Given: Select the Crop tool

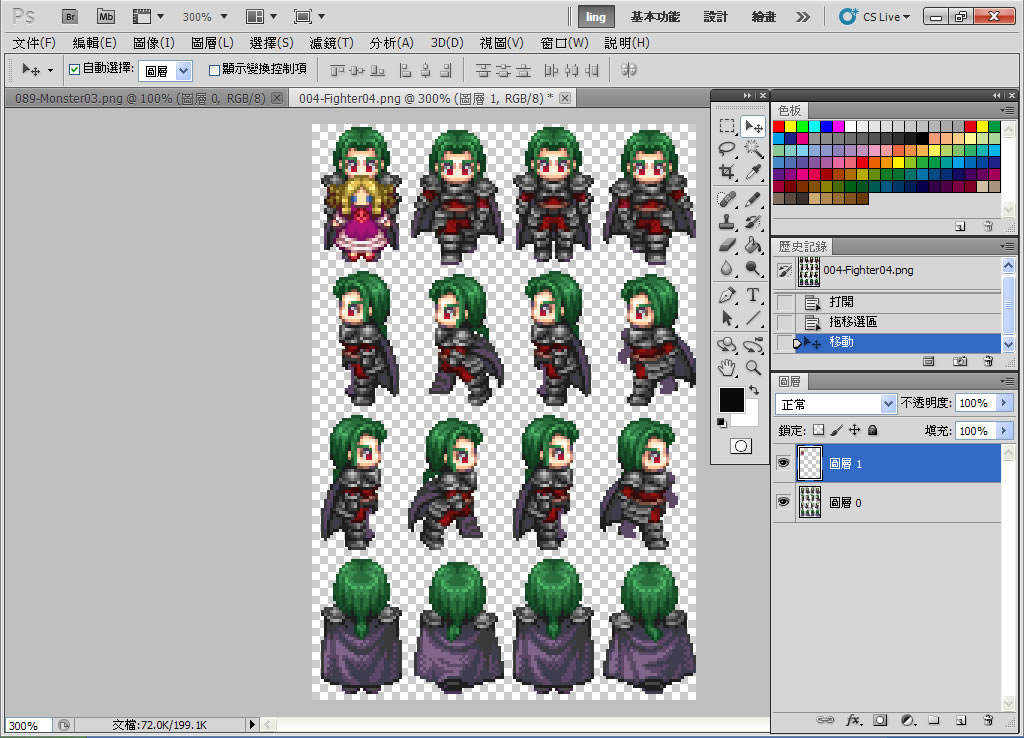Looking at the screenshot, I should [727, 172].
